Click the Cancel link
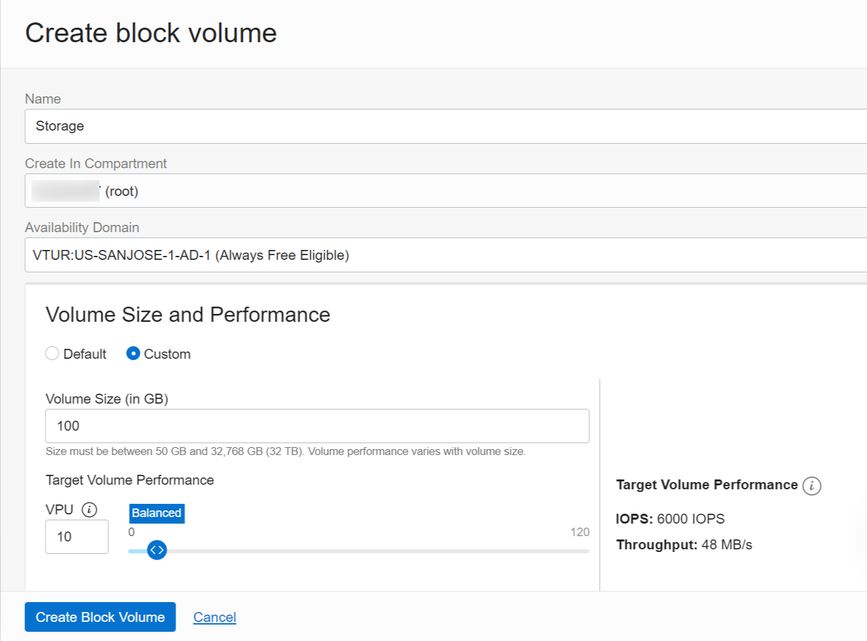This screenshot has height=641, width=867. click(x=215, y=617)
